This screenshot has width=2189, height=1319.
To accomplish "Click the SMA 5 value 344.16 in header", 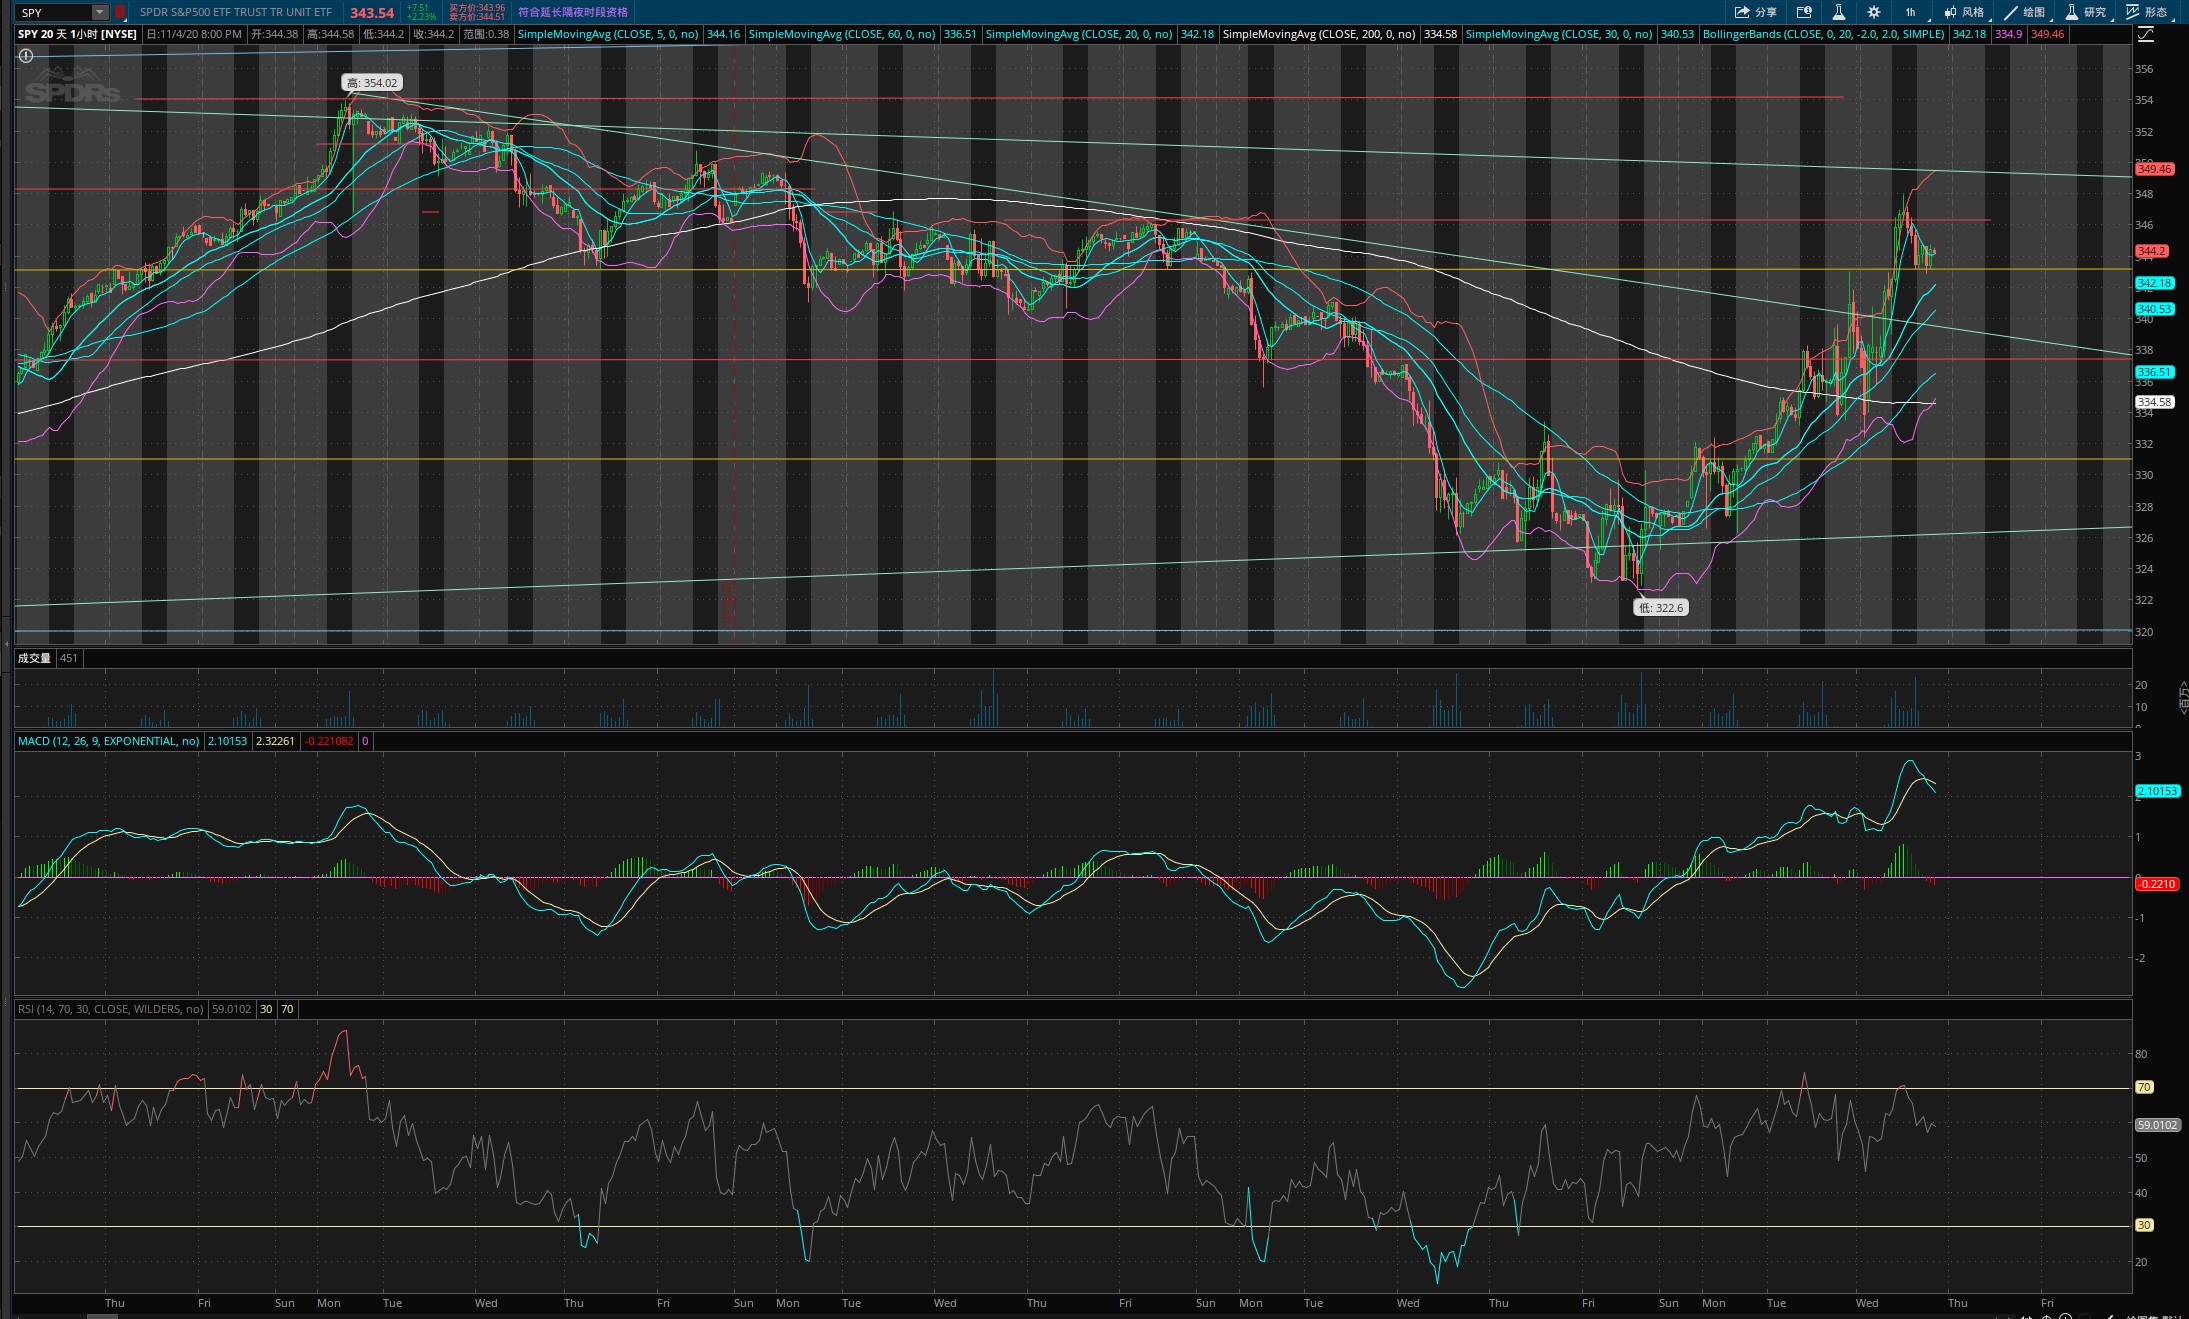I will pos(723,34).
